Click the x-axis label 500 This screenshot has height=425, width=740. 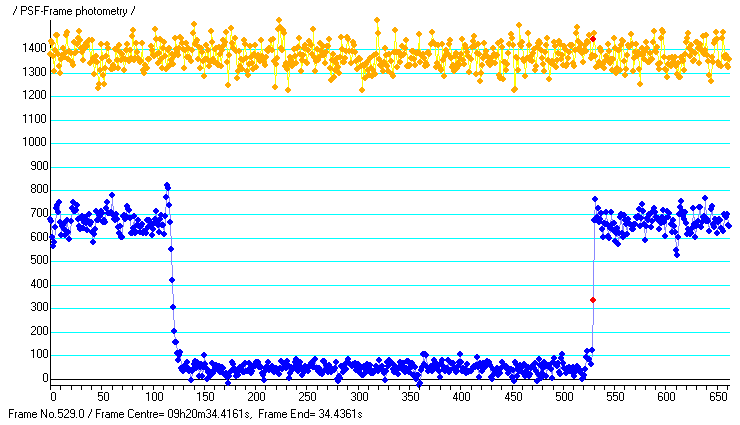click(564, 397)
